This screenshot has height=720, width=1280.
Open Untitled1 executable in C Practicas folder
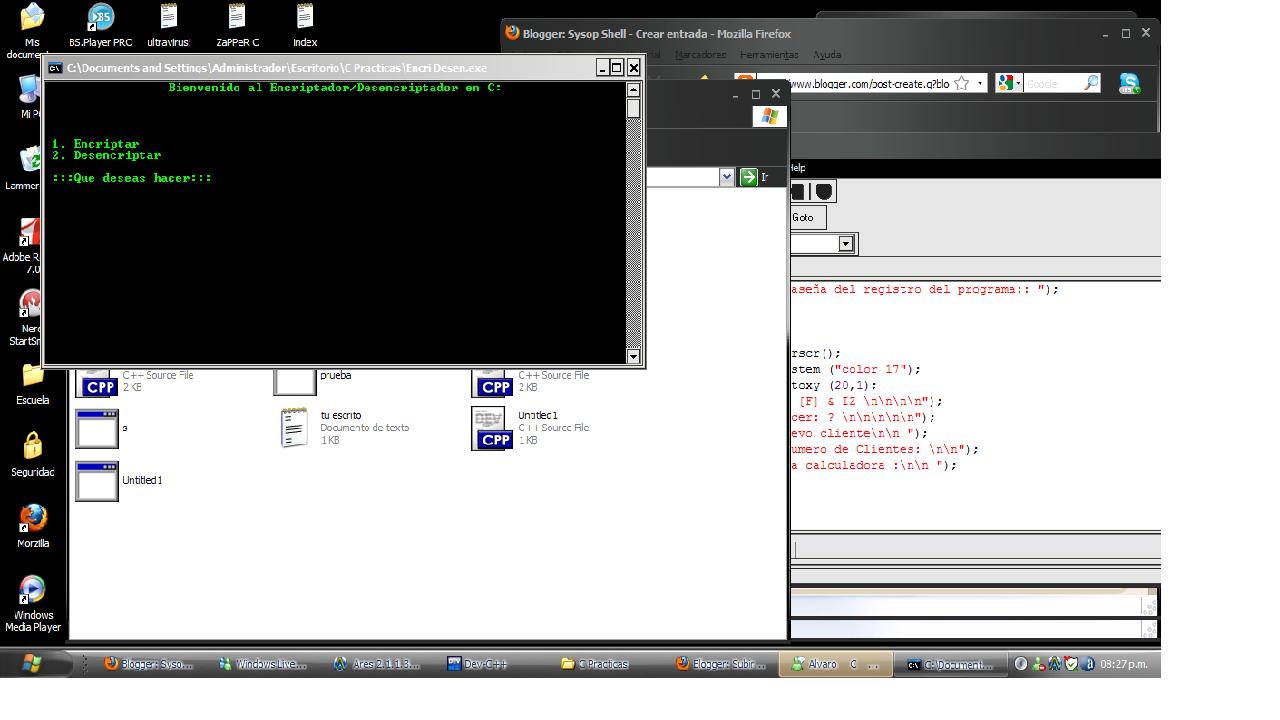119,481
